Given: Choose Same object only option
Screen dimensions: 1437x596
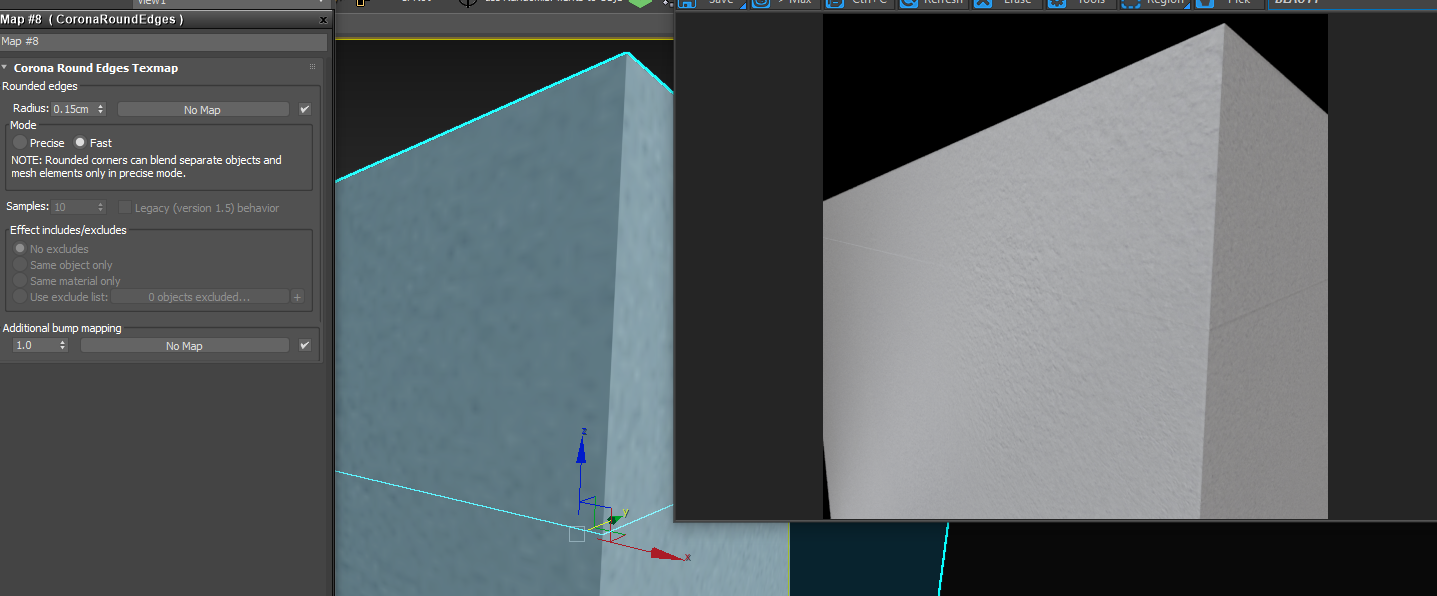Looking at the screenshot, I should pyautogui.click(x=20, y=265).
